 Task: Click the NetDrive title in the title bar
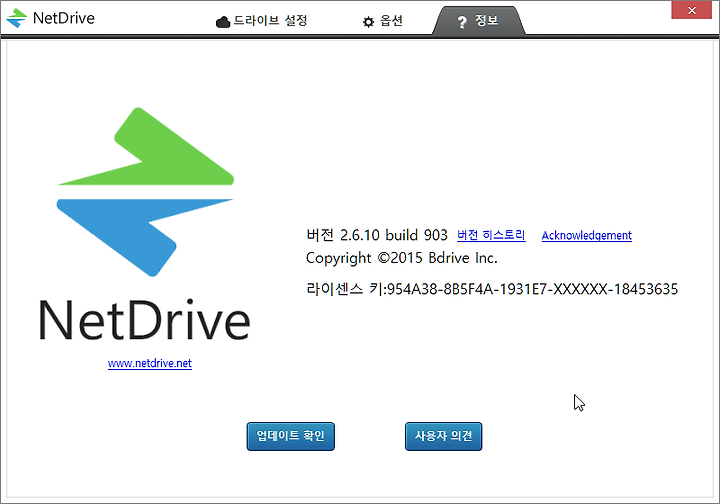click(x=64, y=18)
